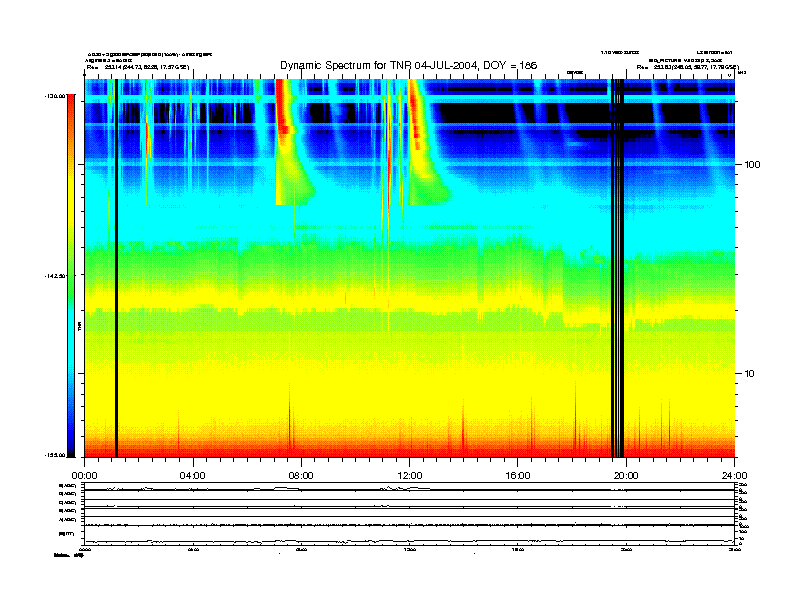Screen dimensions: 792x612
Task: Click the 08:00 time axis label
Action: pyautogui.click(x=301, y=476)
